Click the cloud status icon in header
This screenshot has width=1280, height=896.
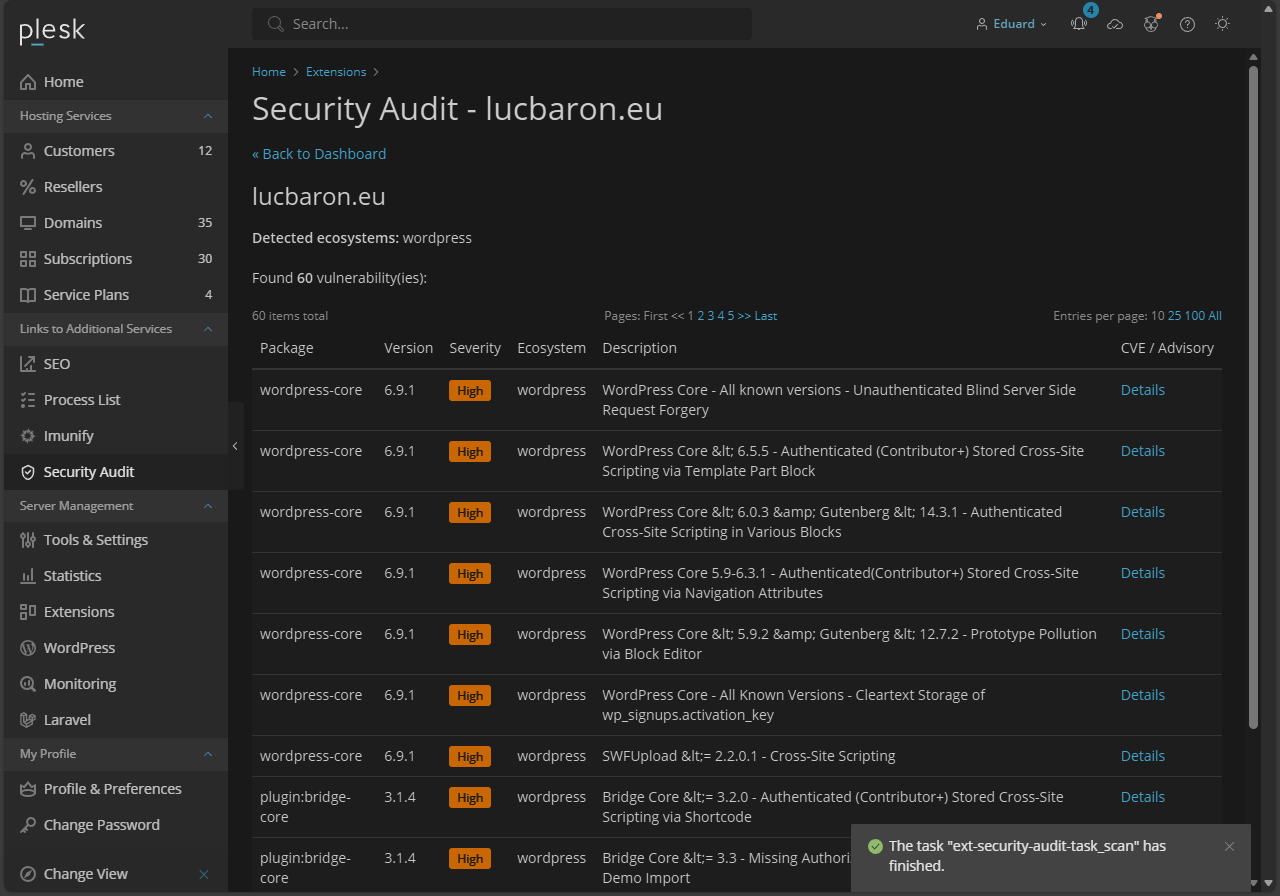pos(1115,23)
